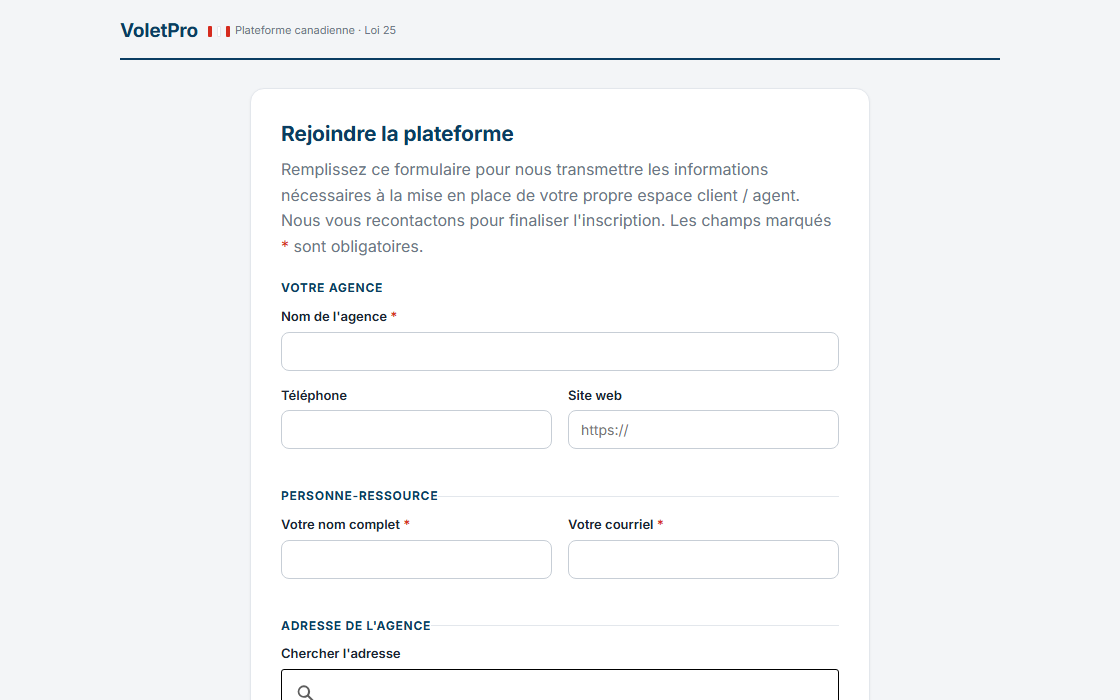Click the 'ADRESSE DE L'AGENCE' section title

(356, 626)
